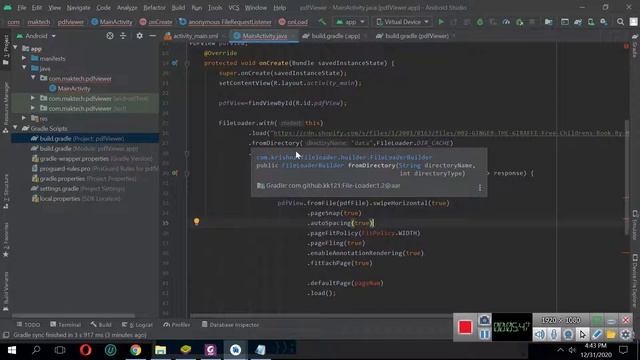Image resolution: width=640 pixels, height=360 pixels.
Task: Open the Profiler gauge icon in the toolbar
Action: coord(506,22)
